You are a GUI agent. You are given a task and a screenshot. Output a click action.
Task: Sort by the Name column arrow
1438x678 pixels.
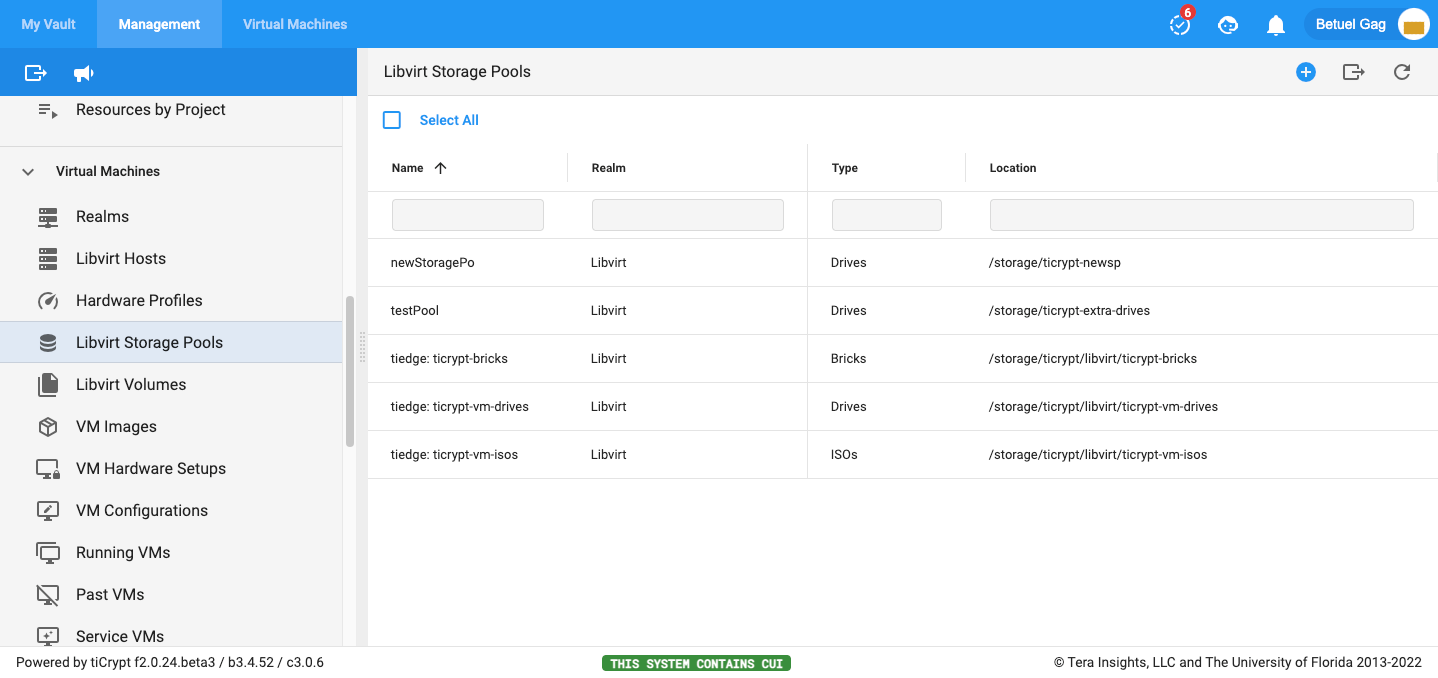click(440, 168)
